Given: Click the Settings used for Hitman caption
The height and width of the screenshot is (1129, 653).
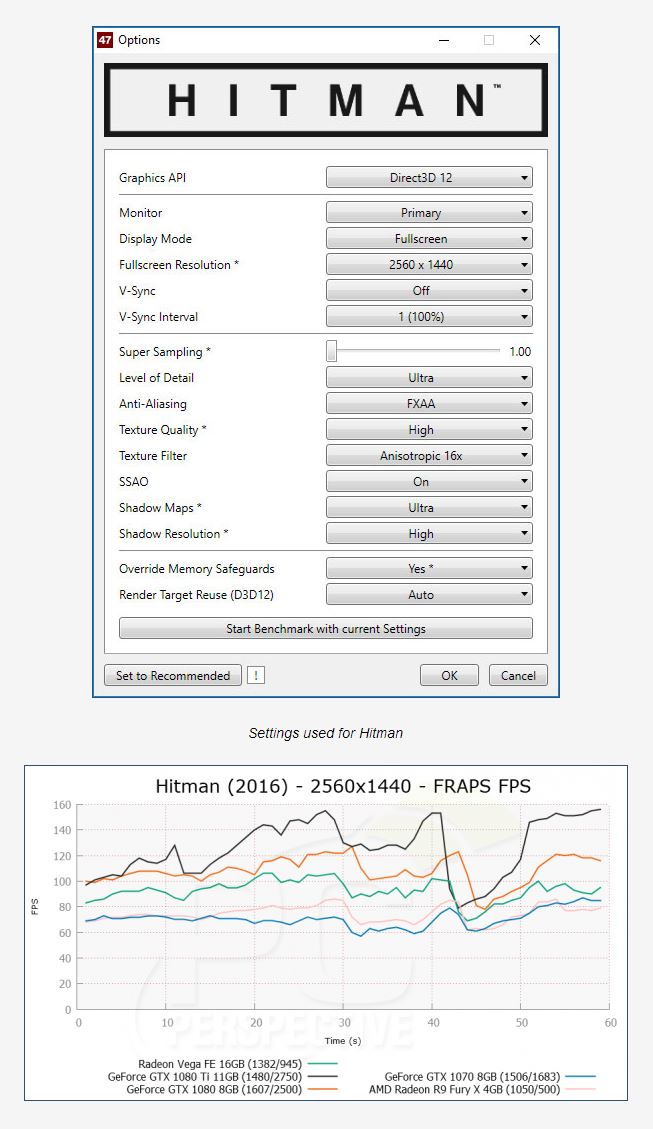Looking at the screenshot, I should (x=325, y=733).
